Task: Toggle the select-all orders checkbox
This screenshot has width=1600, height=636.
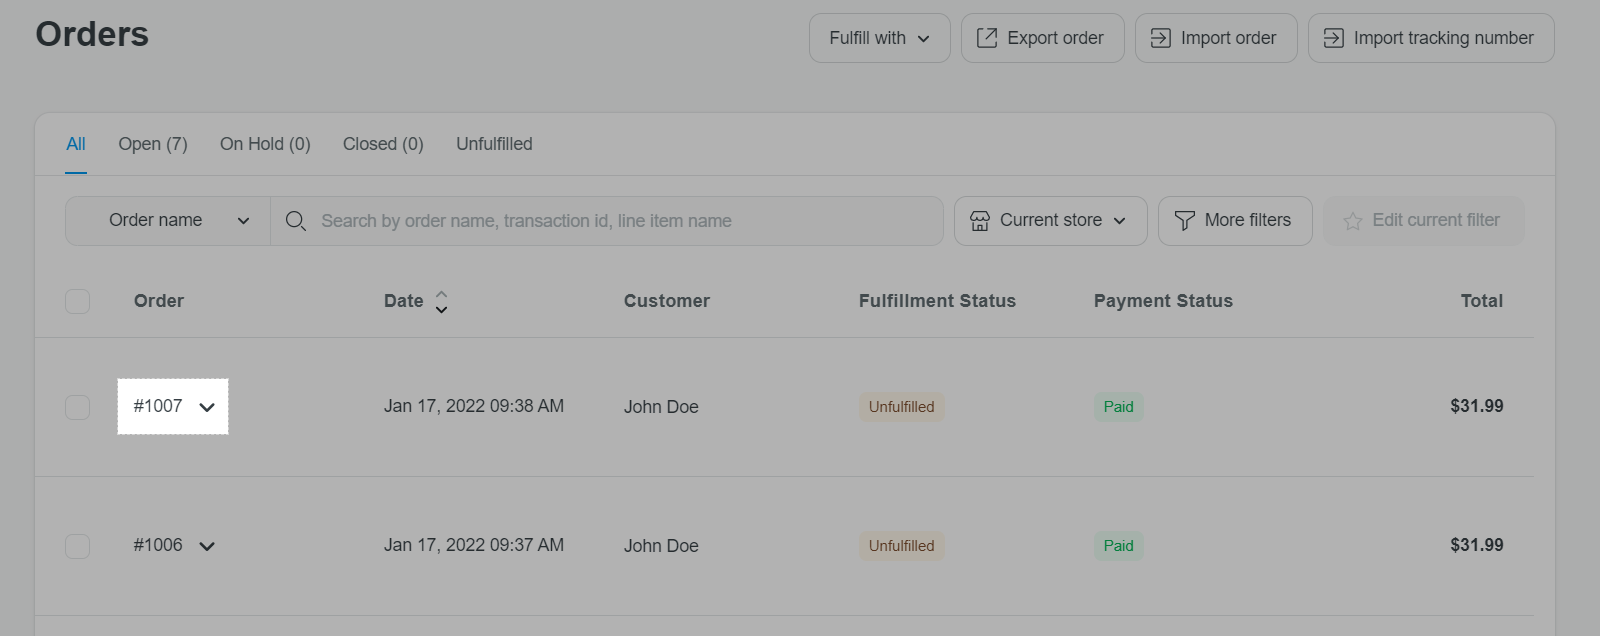Action: tap(77, 301)
